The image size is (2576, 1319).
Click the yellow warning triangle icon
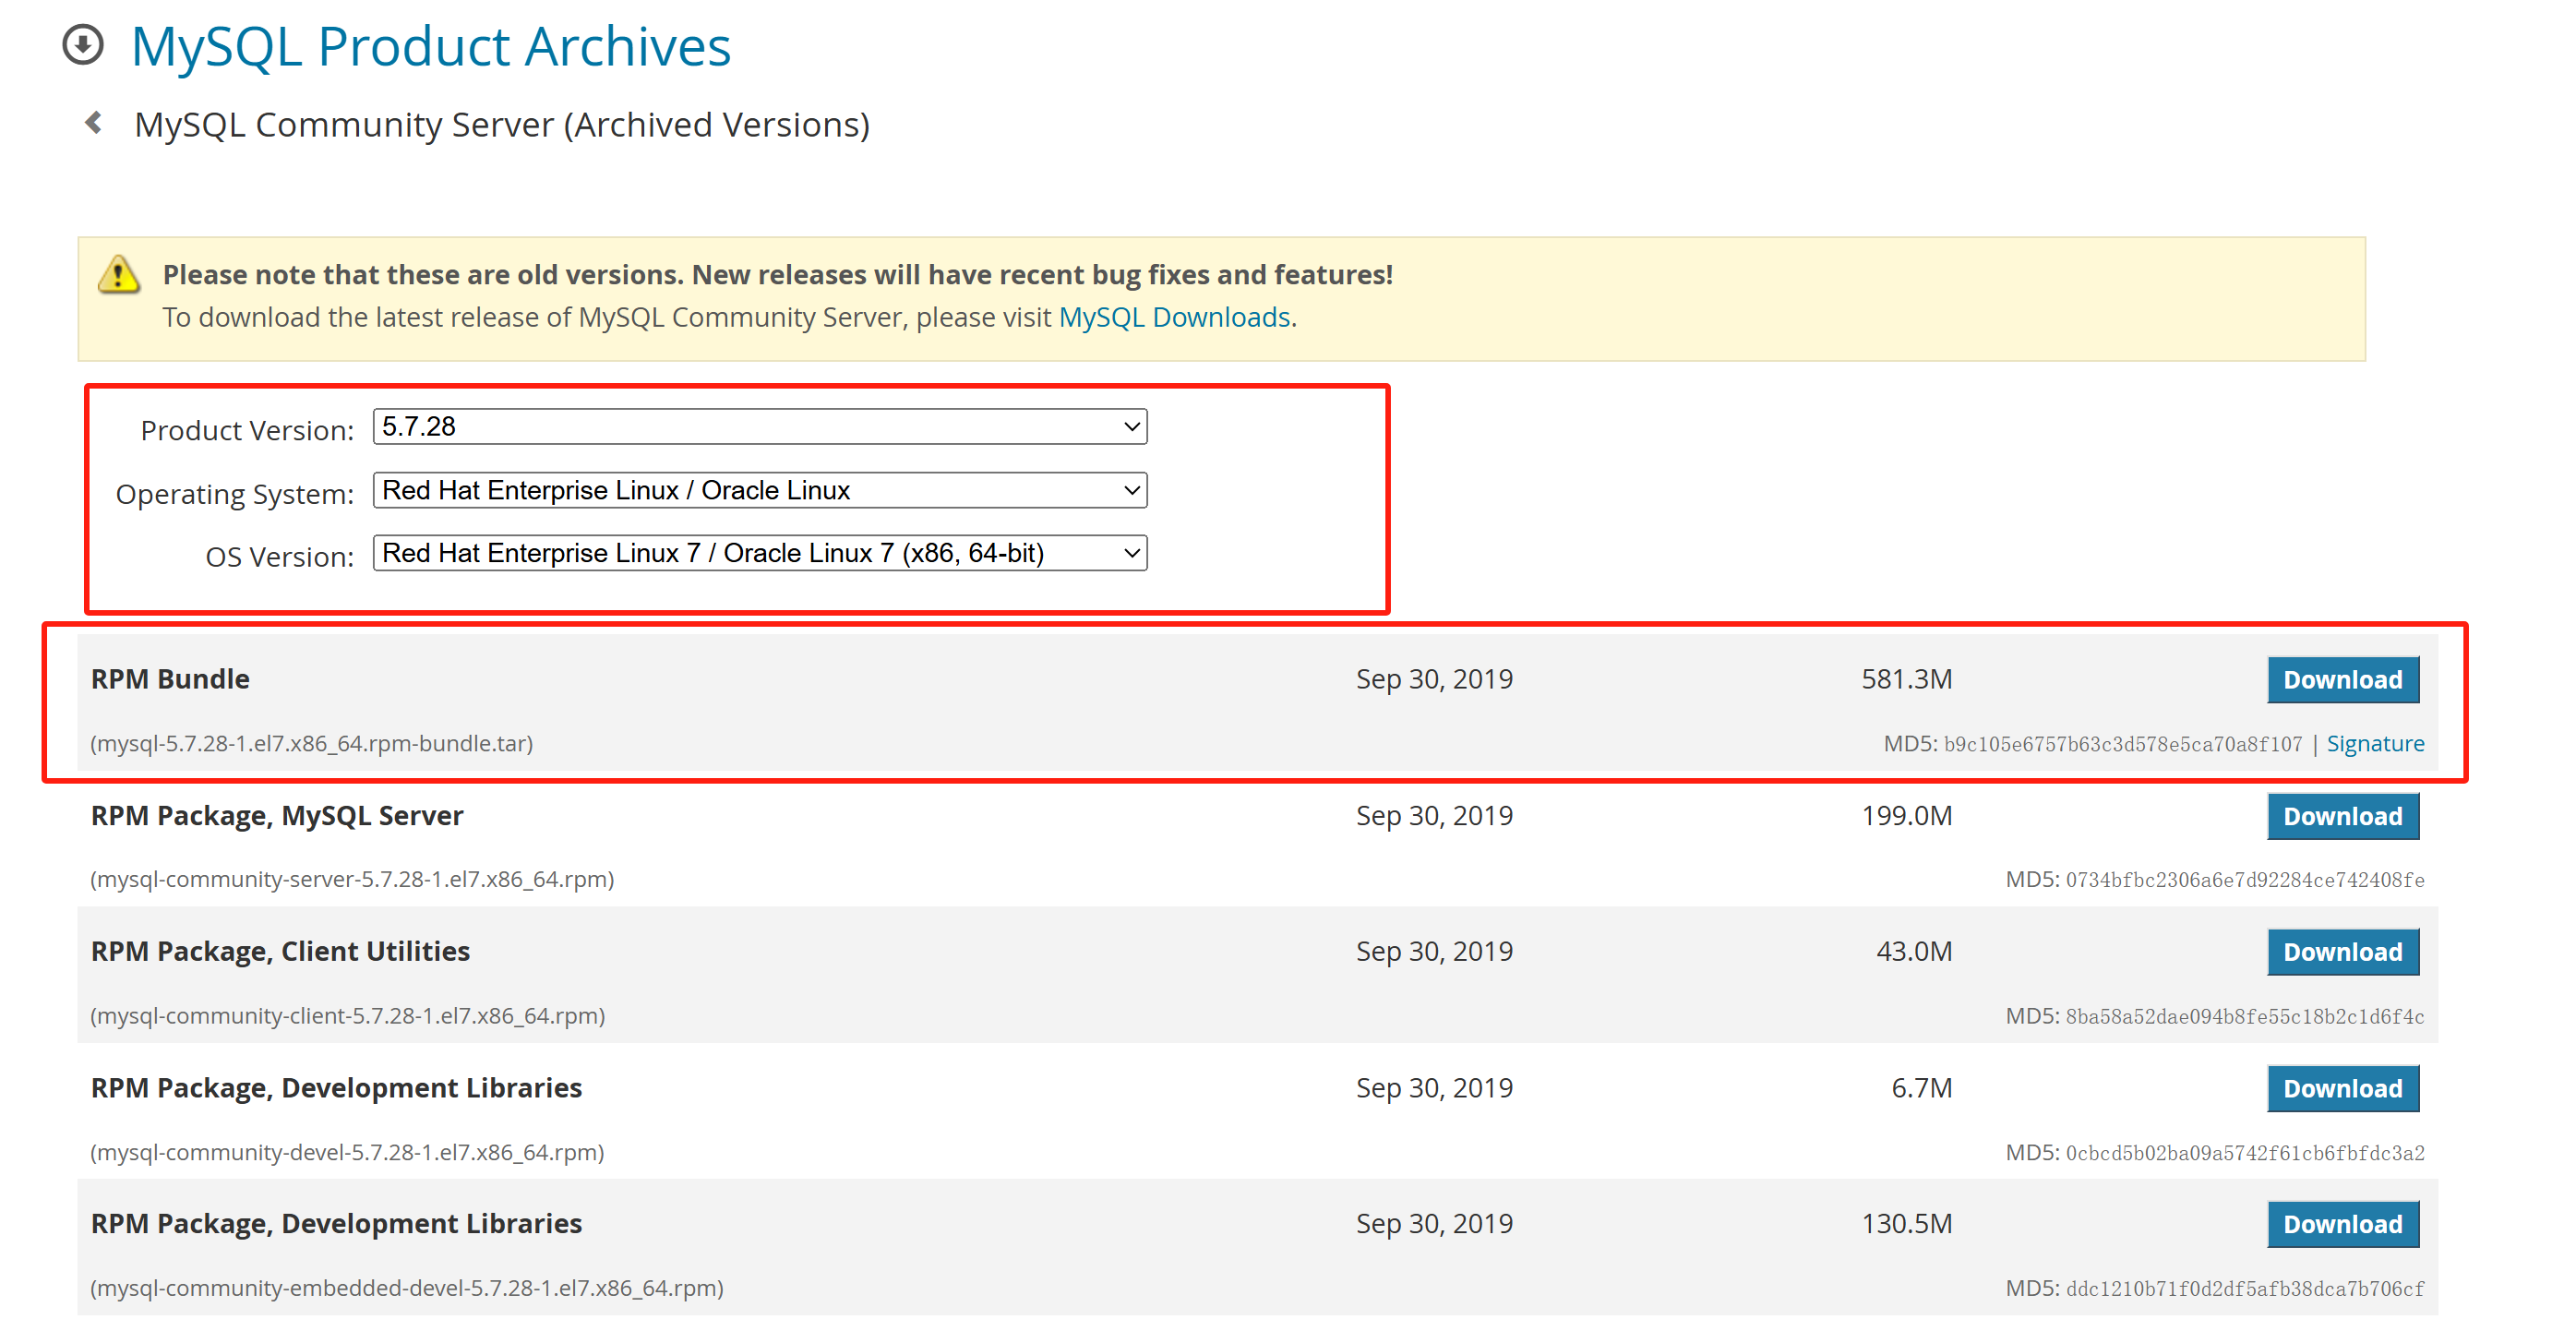click(119, 274)
